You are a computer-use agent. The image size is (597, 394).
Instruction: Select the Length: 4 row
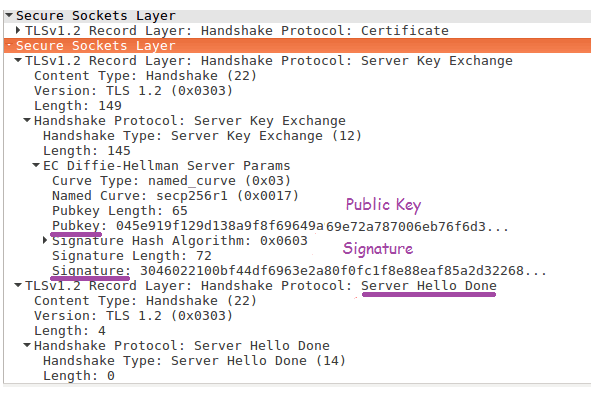(70, 330)
